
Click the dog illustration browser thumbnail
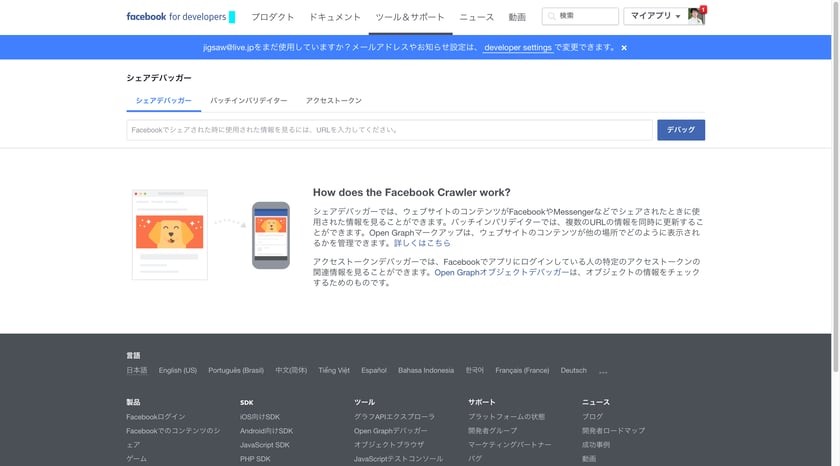[x=170, y=234]
